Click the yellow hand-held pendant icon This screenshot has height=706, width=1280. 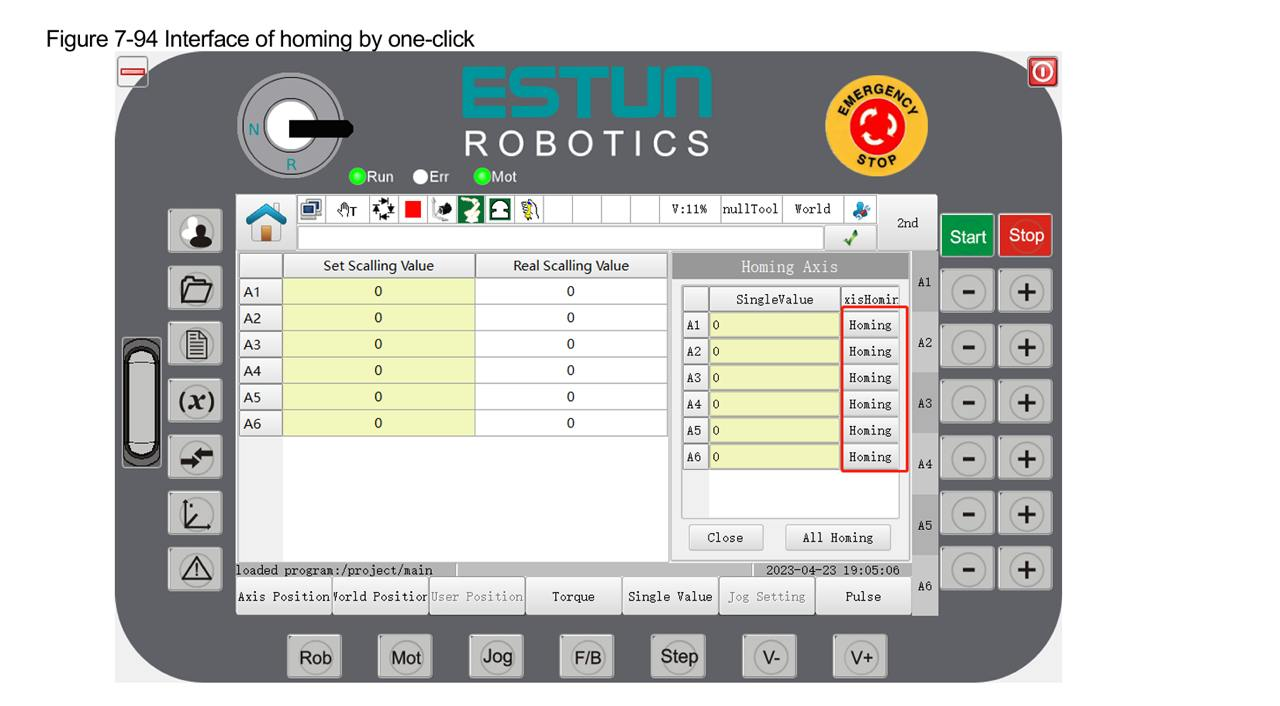click(529, 209)
